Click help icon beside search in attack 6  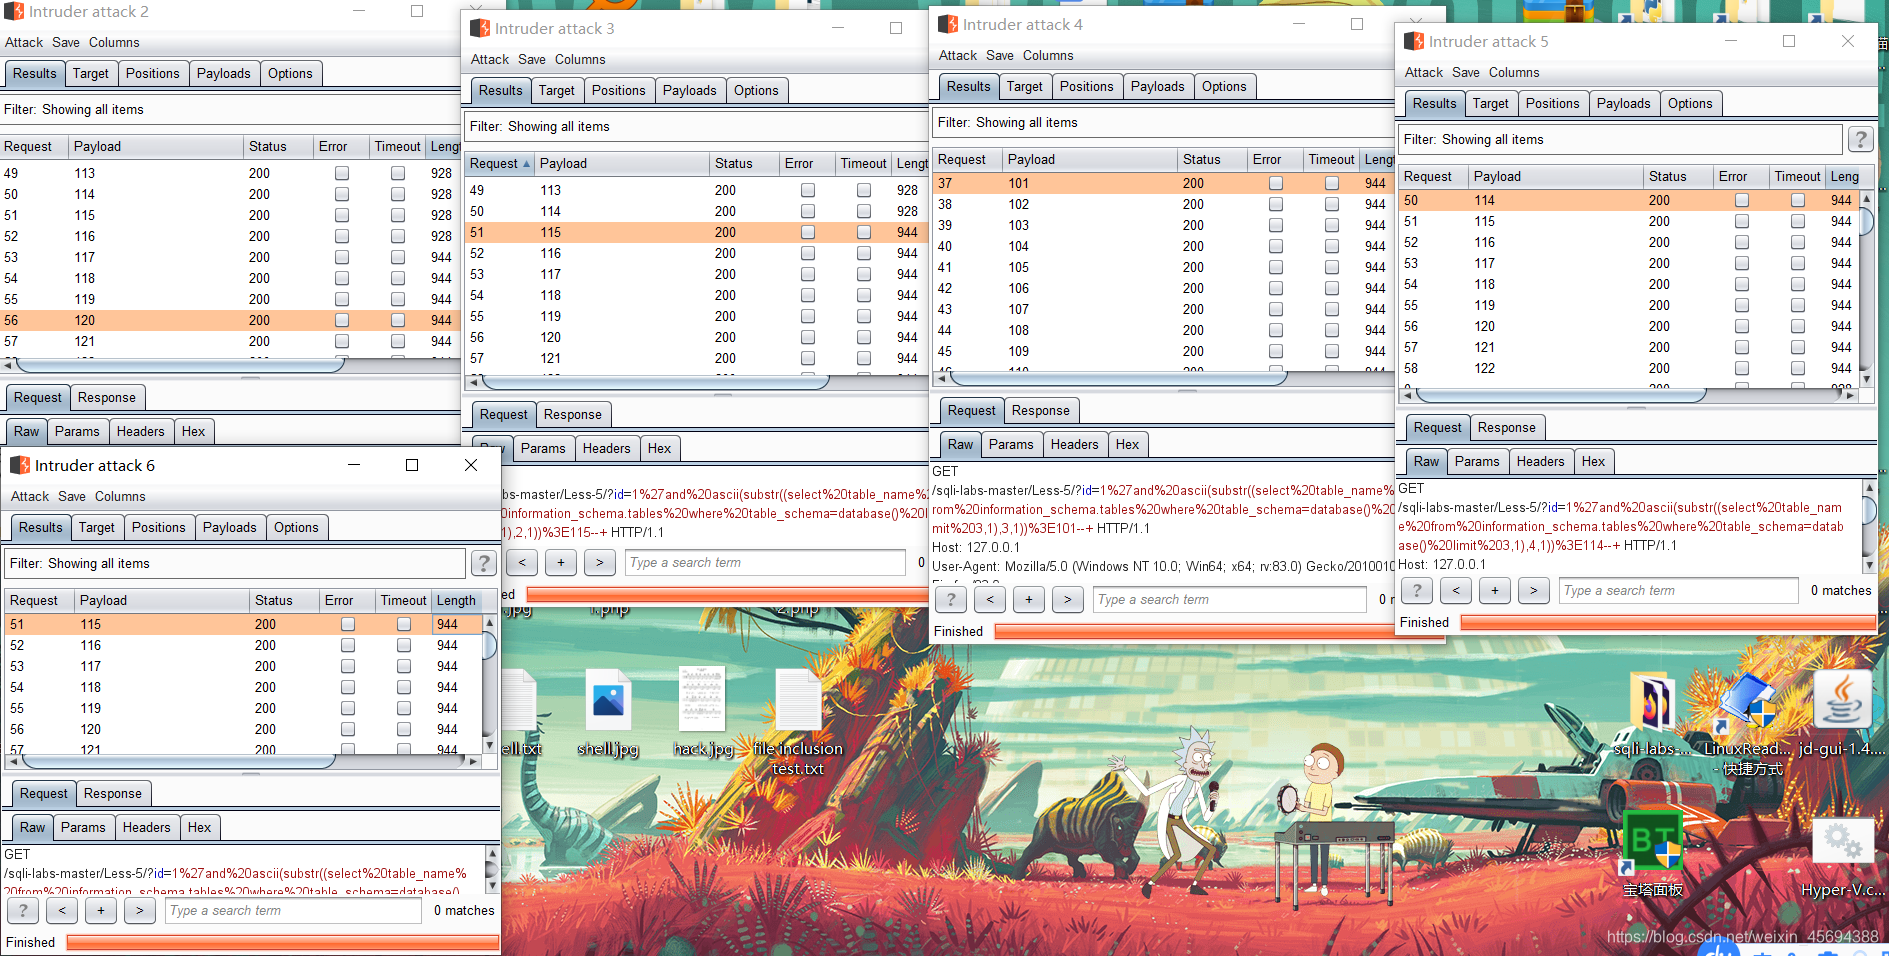[x=23, y=910]
